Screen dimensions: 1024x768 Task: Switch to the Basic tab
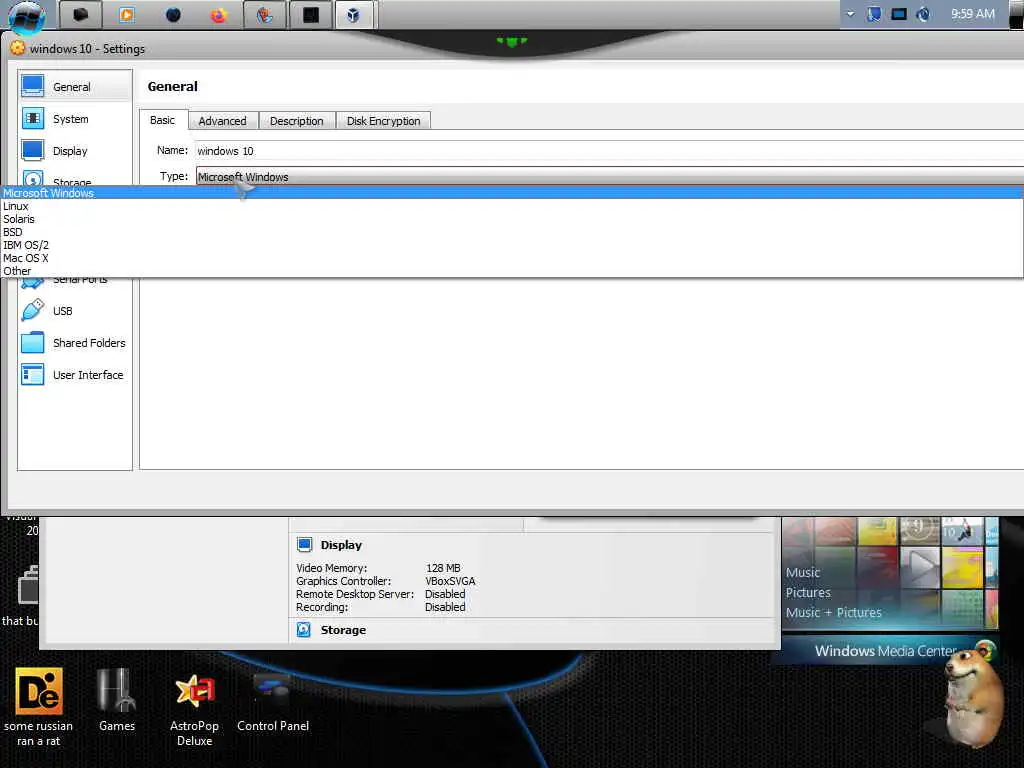[163, 120]
